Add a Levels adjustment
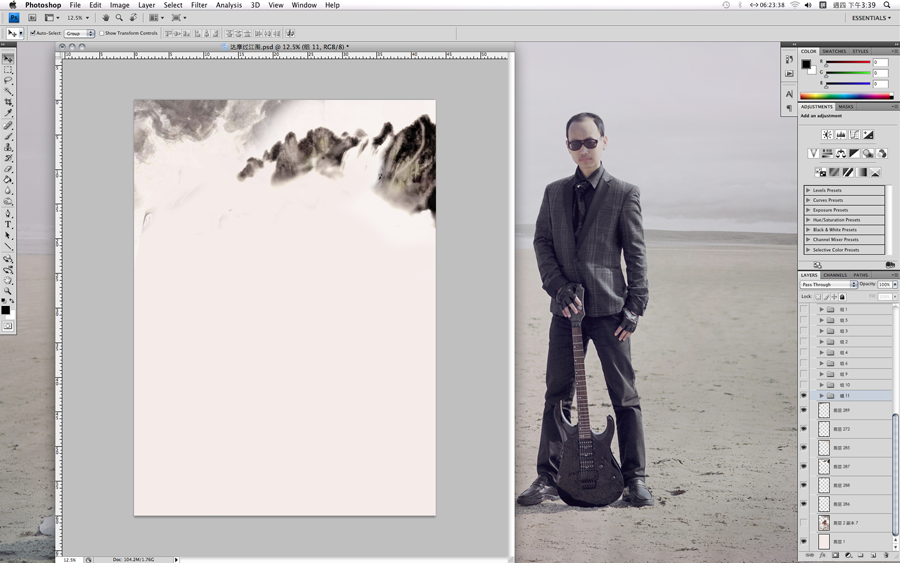Screen dimensions: 900x563 coord(841,134)
